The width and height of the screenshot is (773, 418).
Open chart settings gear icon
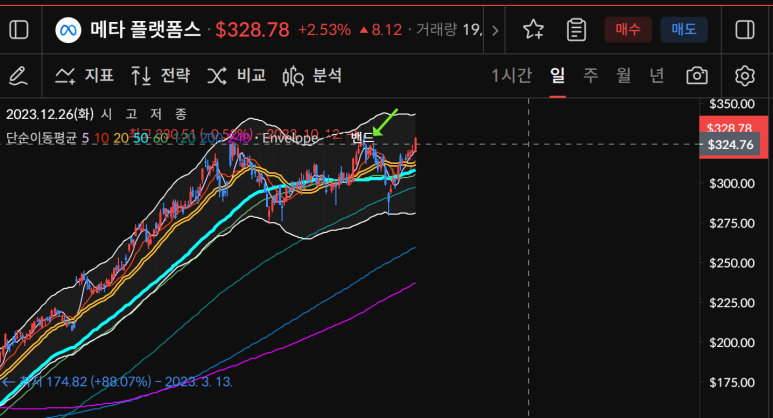tap(744, 76)
